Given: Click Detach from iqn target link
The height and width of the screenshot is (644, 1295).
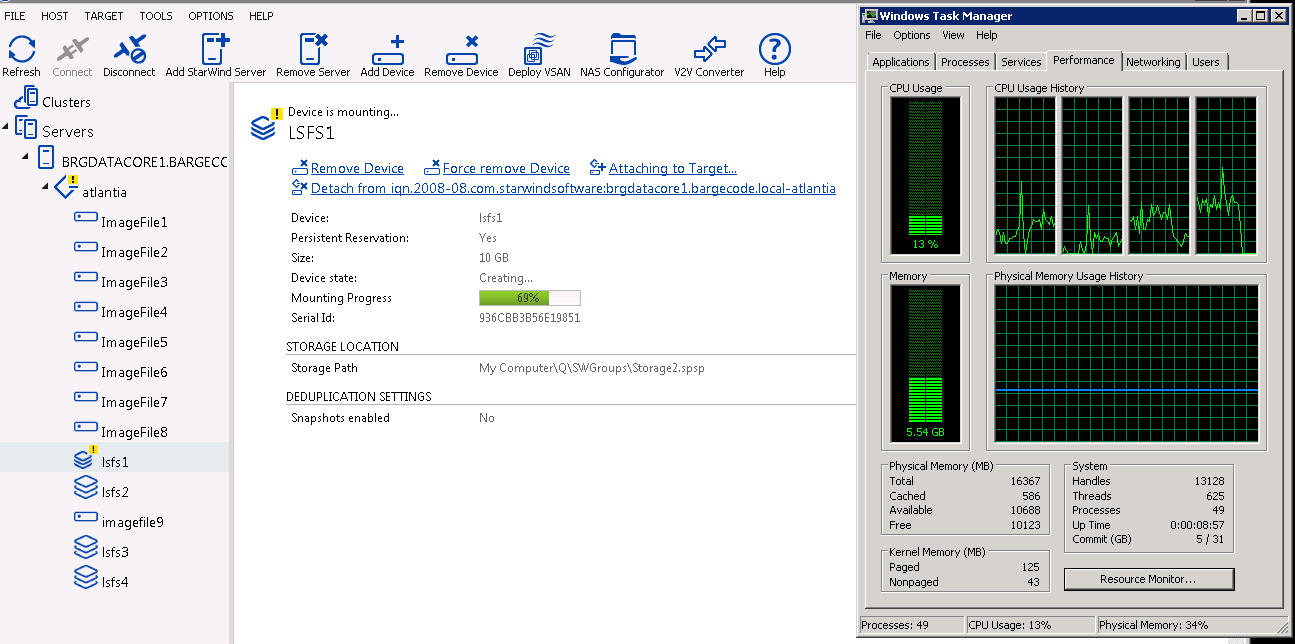Looking at the screenshot, I should (573, 188).
